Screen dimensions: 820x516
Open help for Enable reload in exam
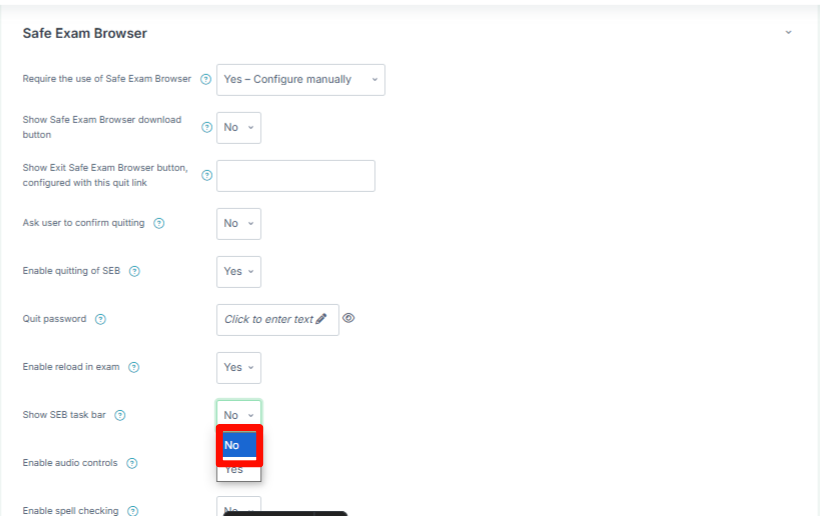(x=134, y=368)
